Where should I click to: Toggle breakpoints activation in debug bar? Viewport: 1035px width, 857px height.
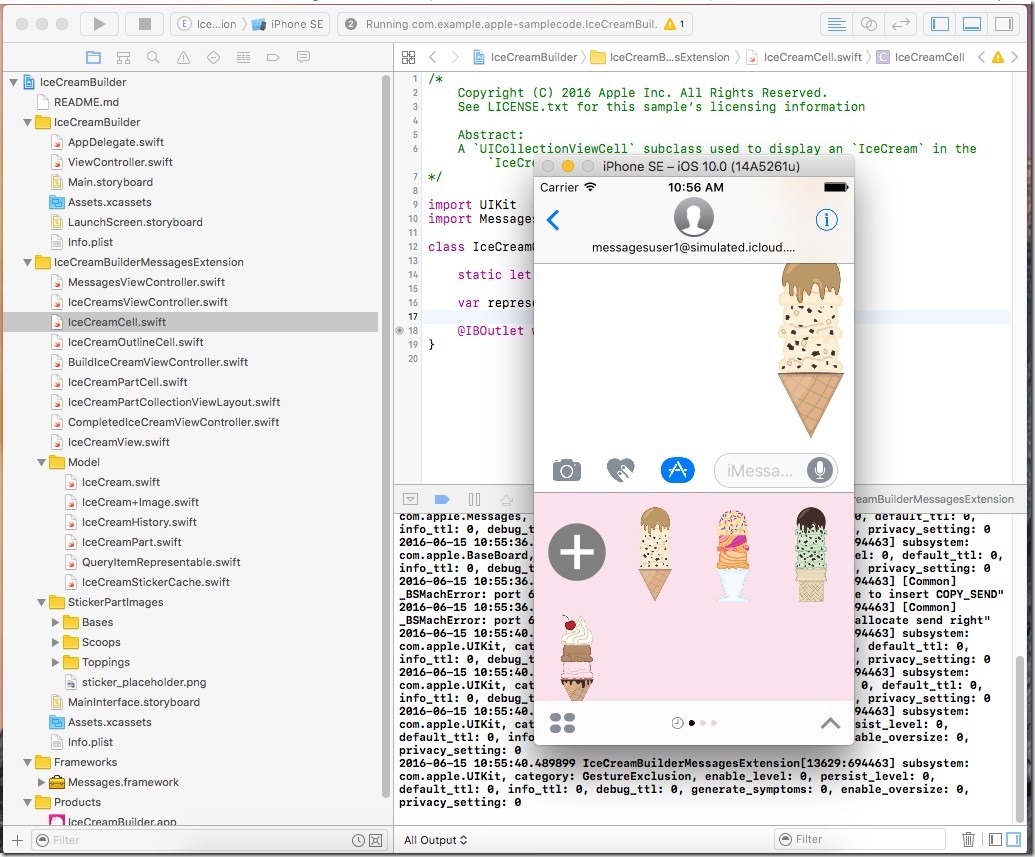[x=442, y=499]
